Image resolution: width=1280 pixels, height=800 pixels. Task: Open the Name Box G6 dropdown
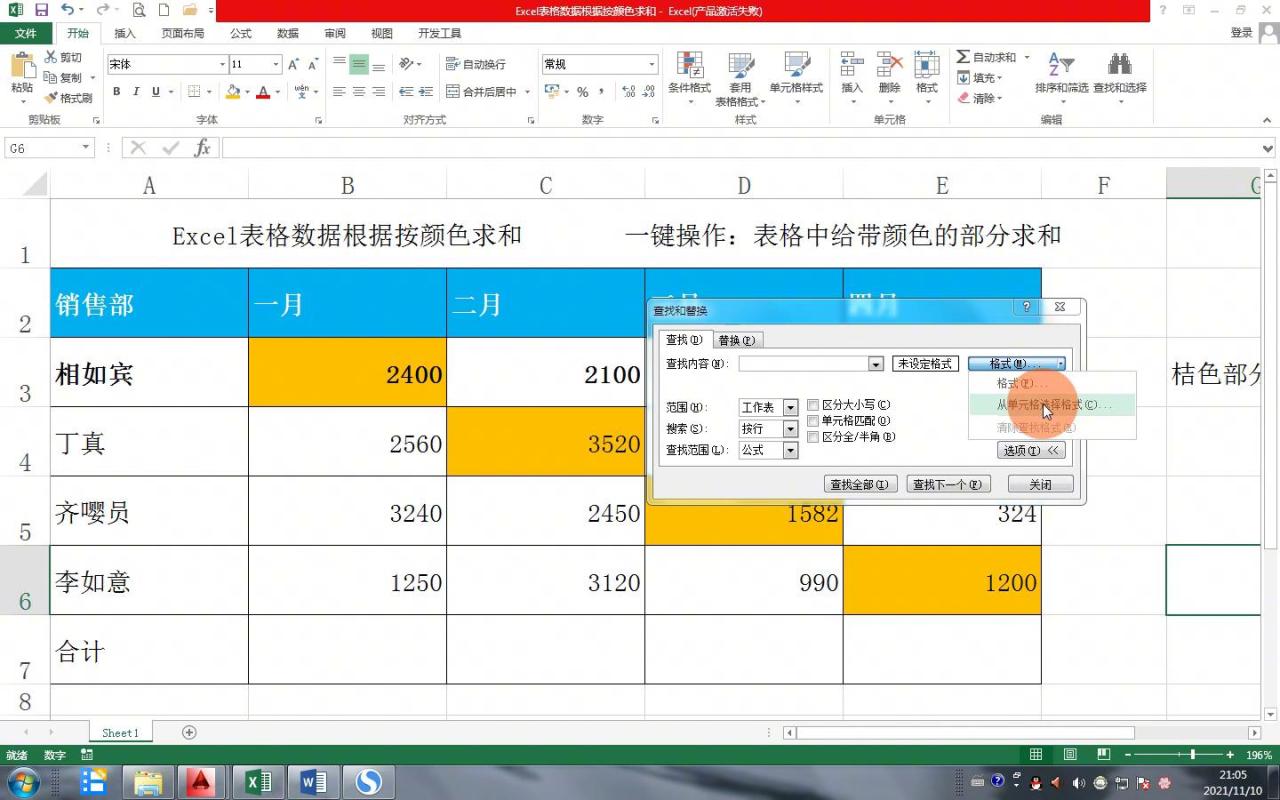tap(84, 148)
